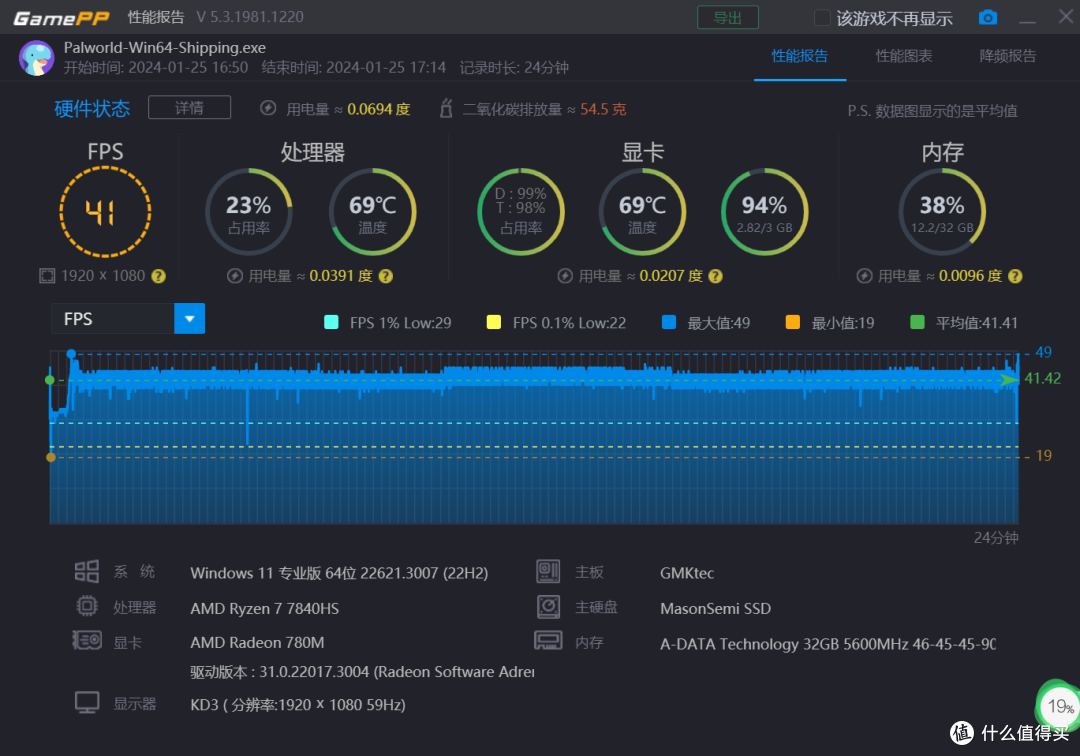Click the 导出 export button
1080x756 pixels.
[727, 18]
